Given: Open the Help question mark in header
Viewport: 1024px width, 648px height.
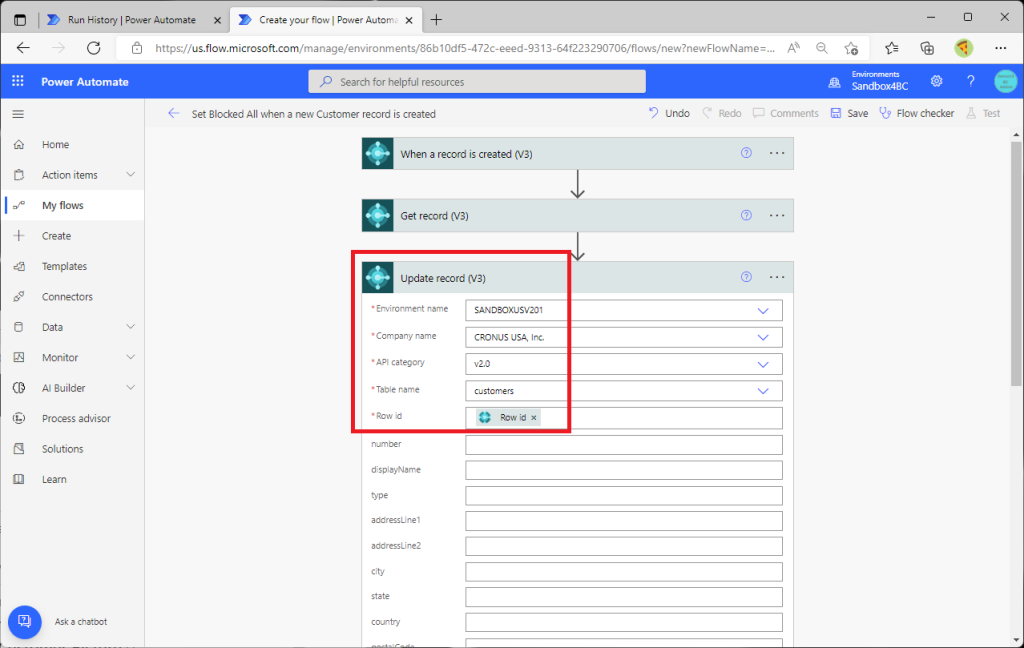Looking at the screenshot, I should pos(970,81).
